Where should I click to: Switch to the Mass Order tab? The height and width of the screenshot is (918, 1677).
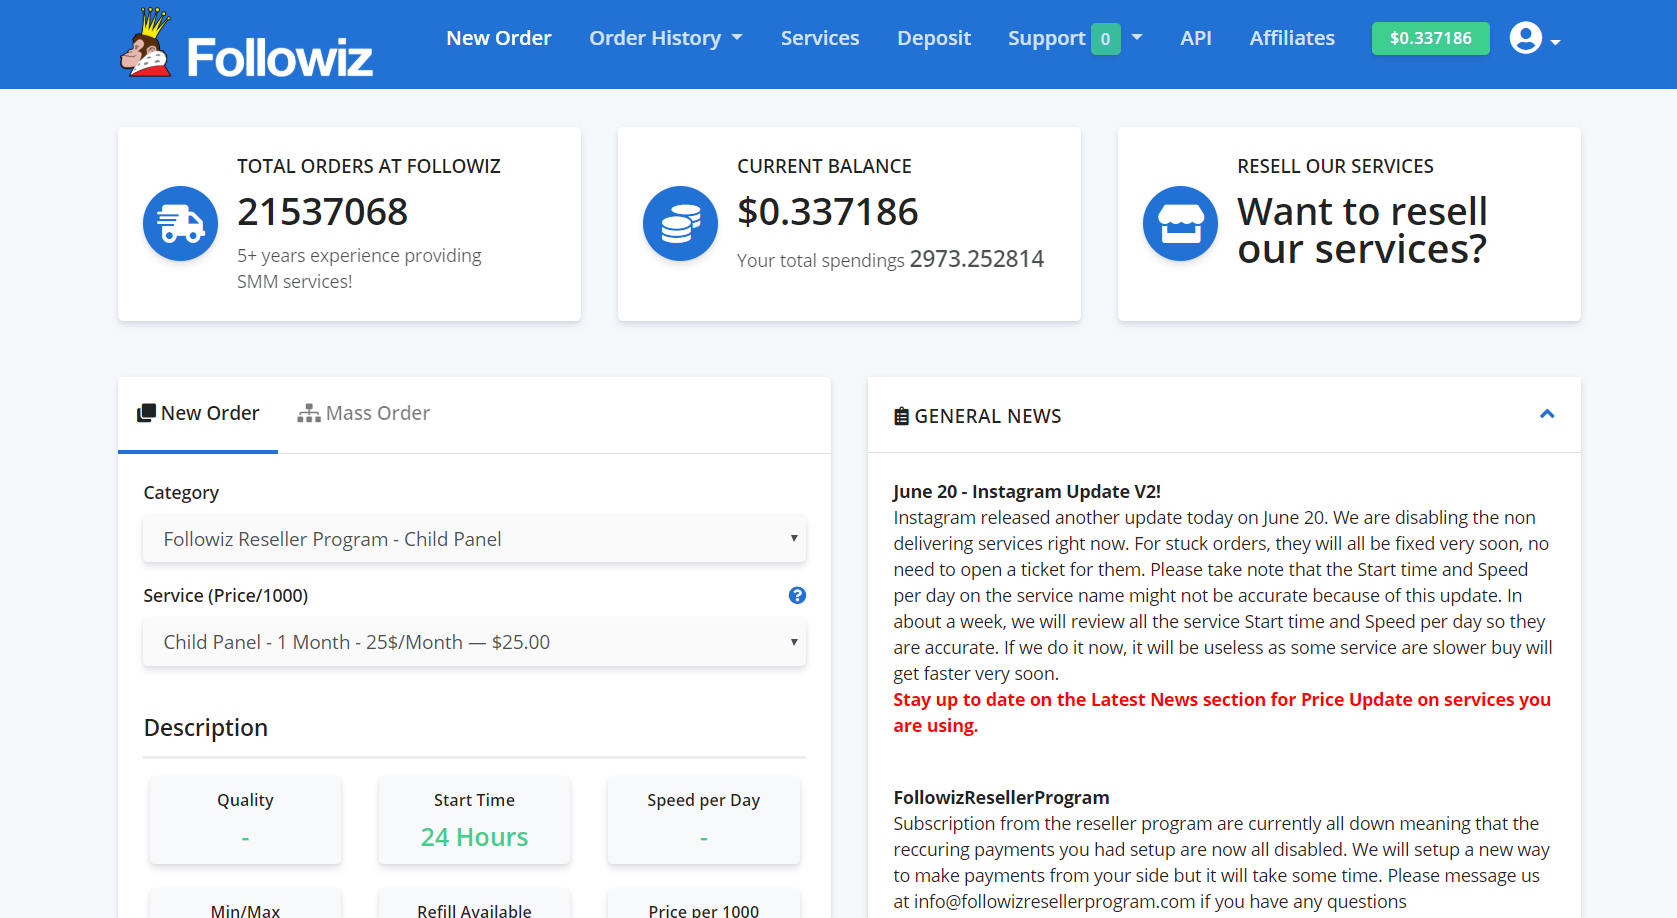364,413
